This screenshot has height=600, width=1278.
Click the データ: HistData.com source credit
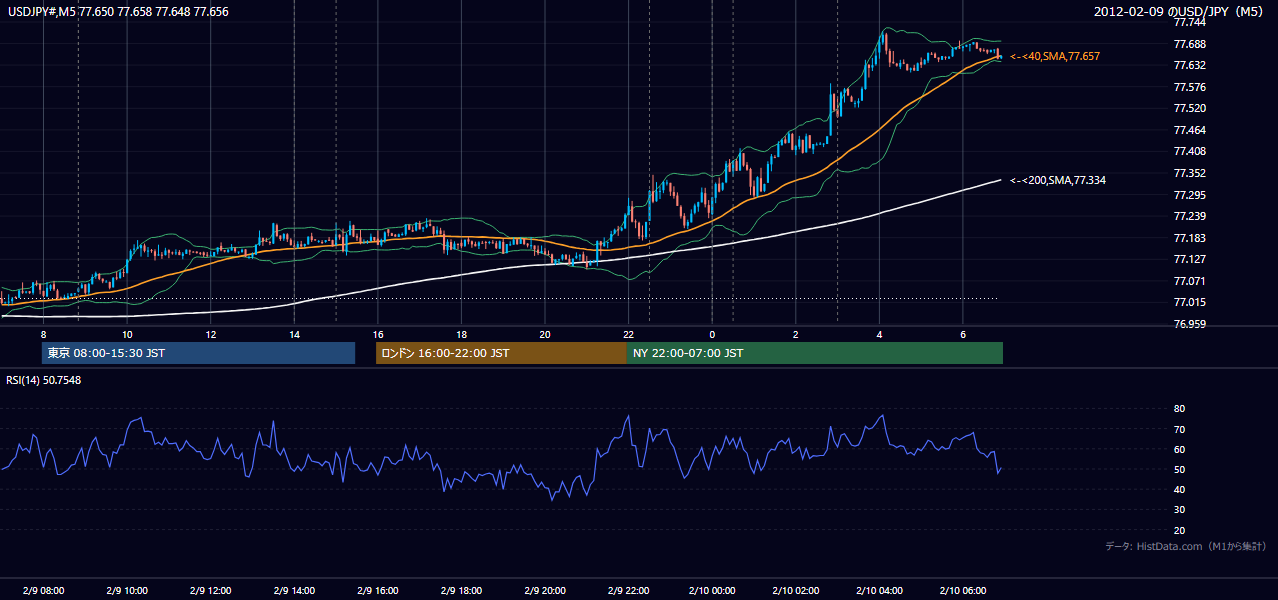click(x=1186, y=546)
